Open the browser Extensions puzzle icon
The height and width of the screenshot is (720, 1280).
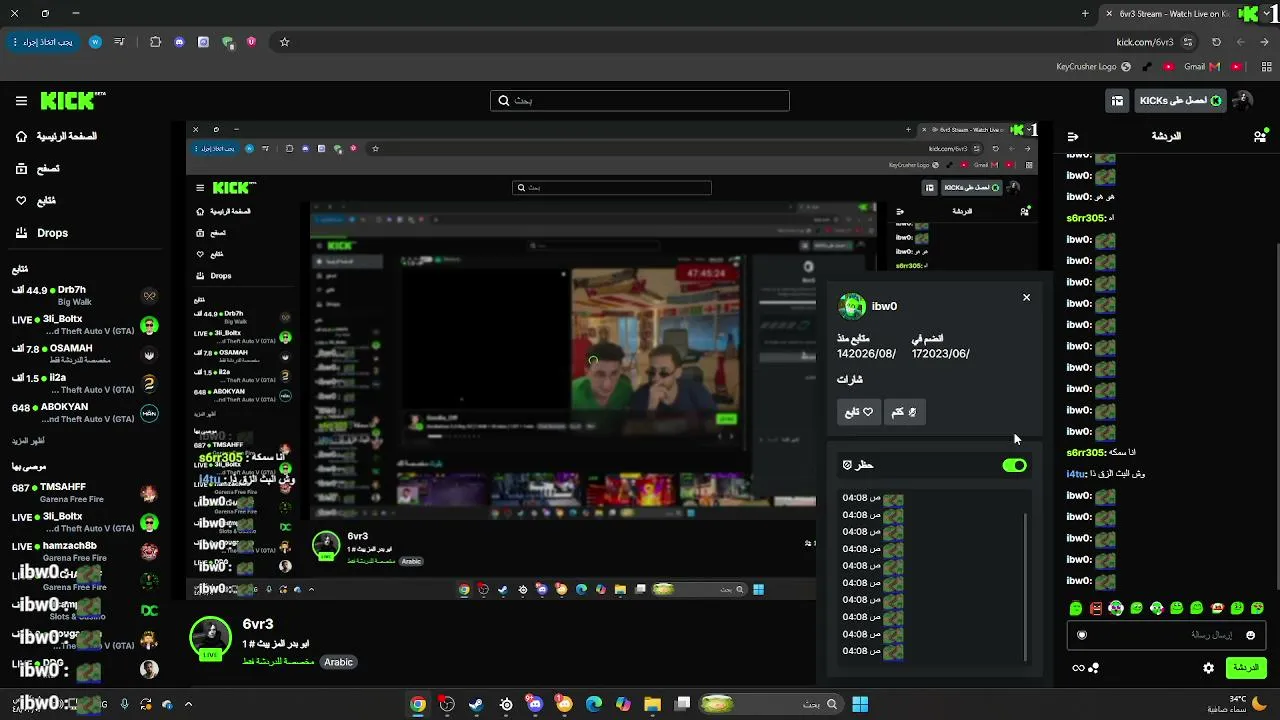point(155,42)
